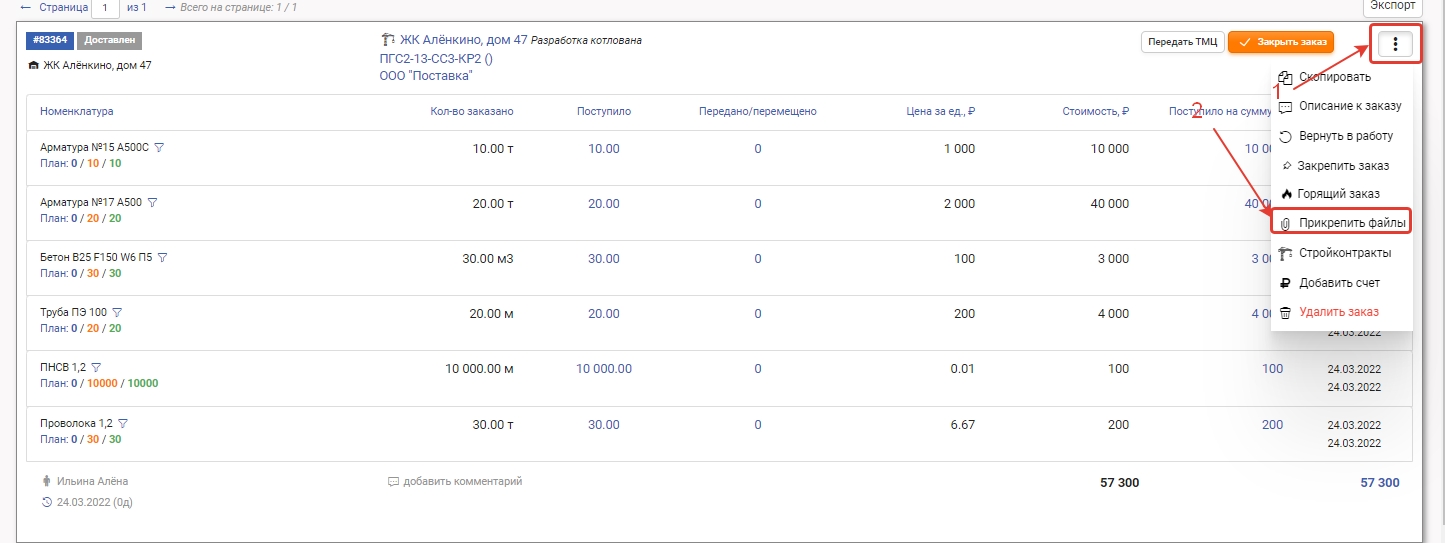Viewport: 1445px width, 543px height.
Task: Go to next page arrow
Action: (170, 7)
